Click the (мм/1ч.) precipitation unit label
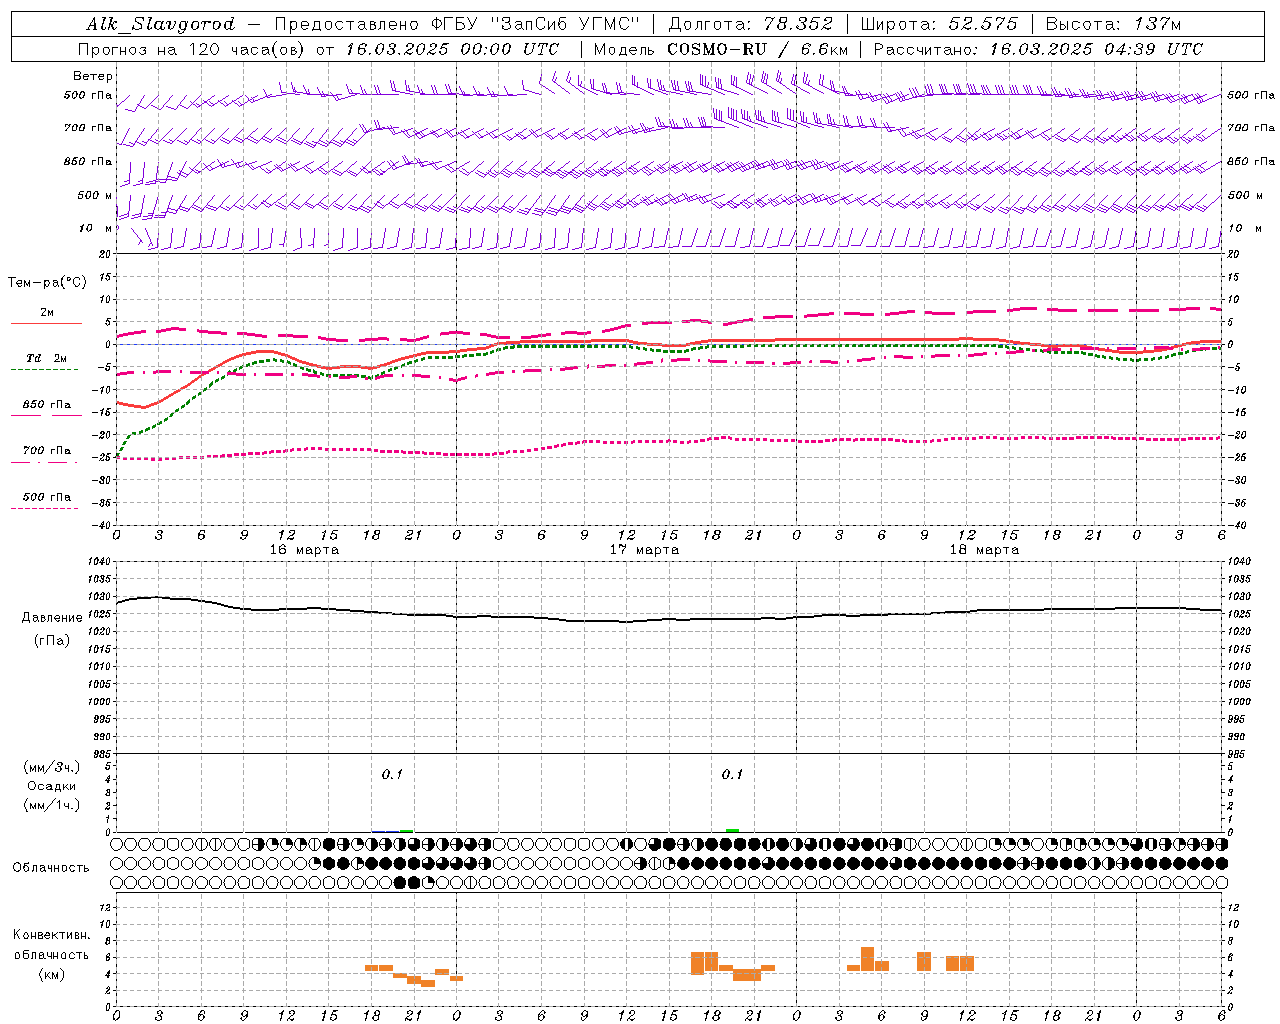Image resolution: width=1280 pixels, height=1024 pixels. click(51, 805)
